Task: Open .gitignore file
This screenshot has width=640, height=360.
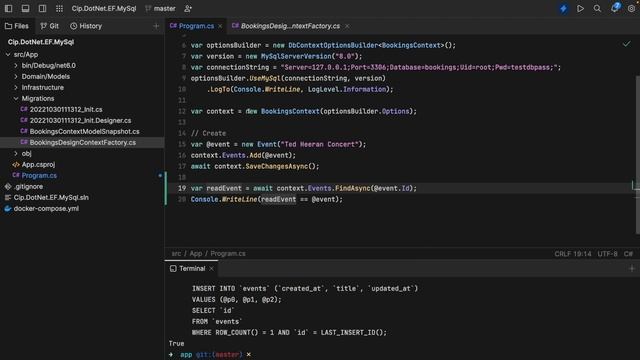Action: pyautogui.click(x=28, y=187)
